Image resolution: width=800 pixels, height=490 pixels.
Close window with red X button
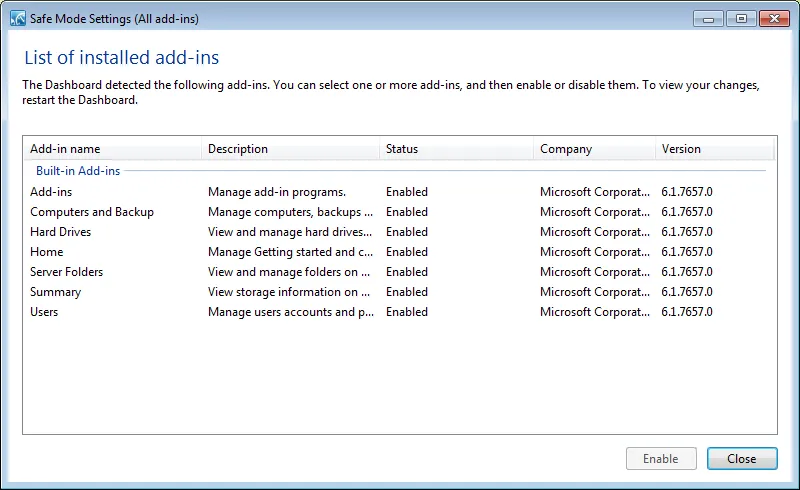point(774,19)
